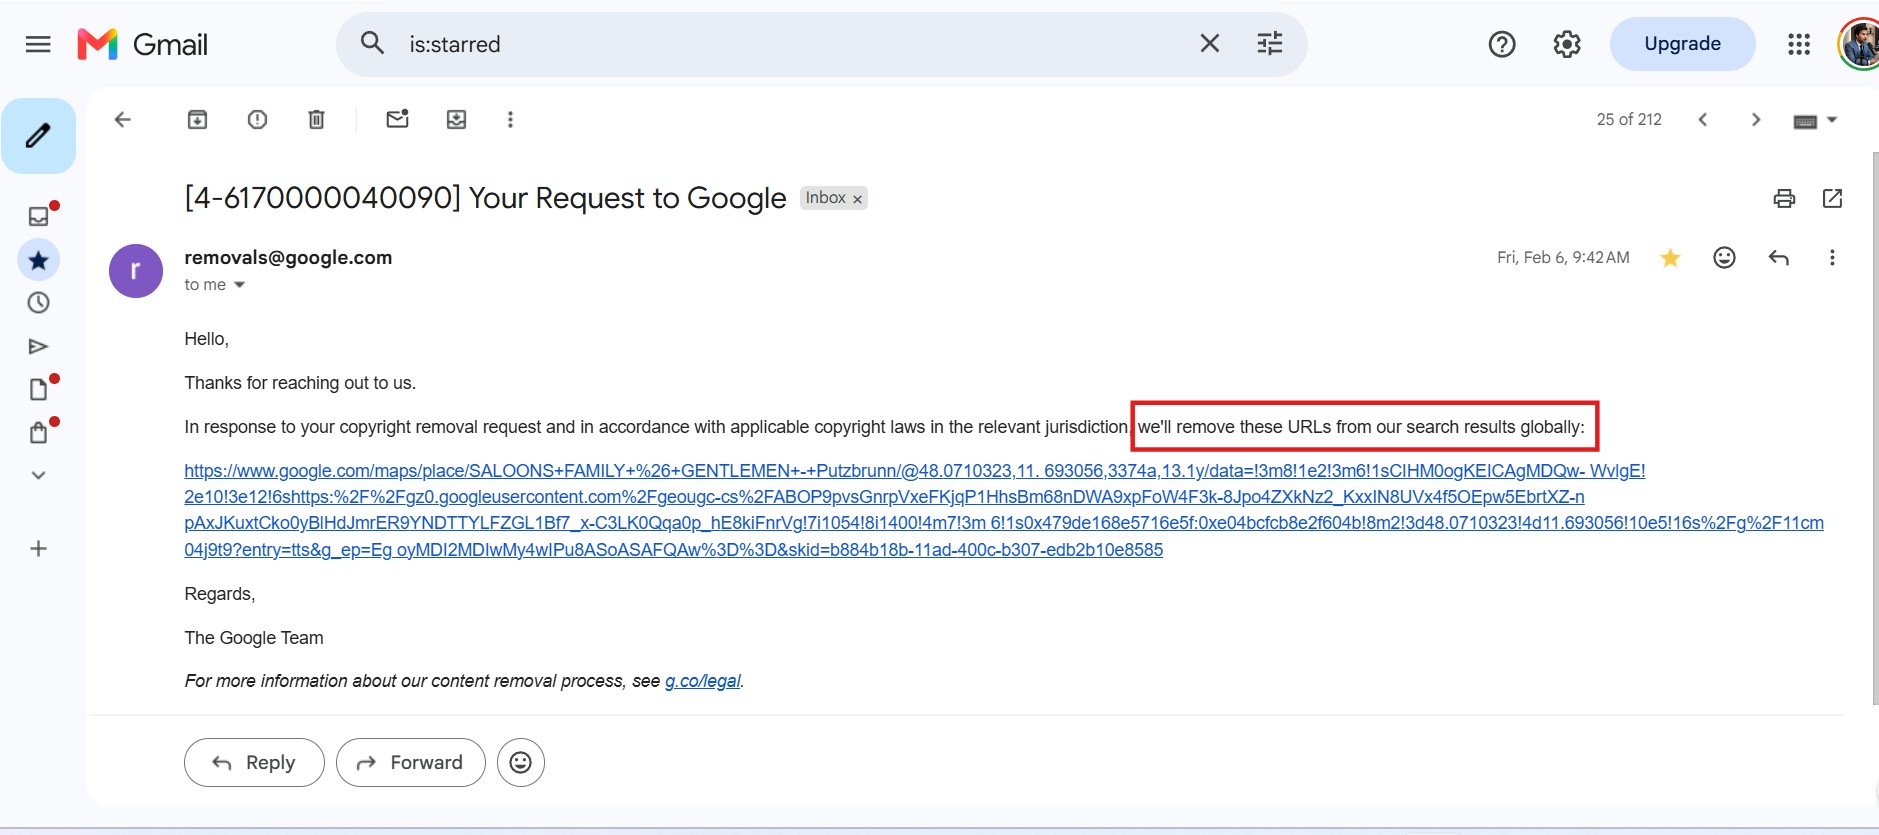Go to the older conversation arrow

1756,119
